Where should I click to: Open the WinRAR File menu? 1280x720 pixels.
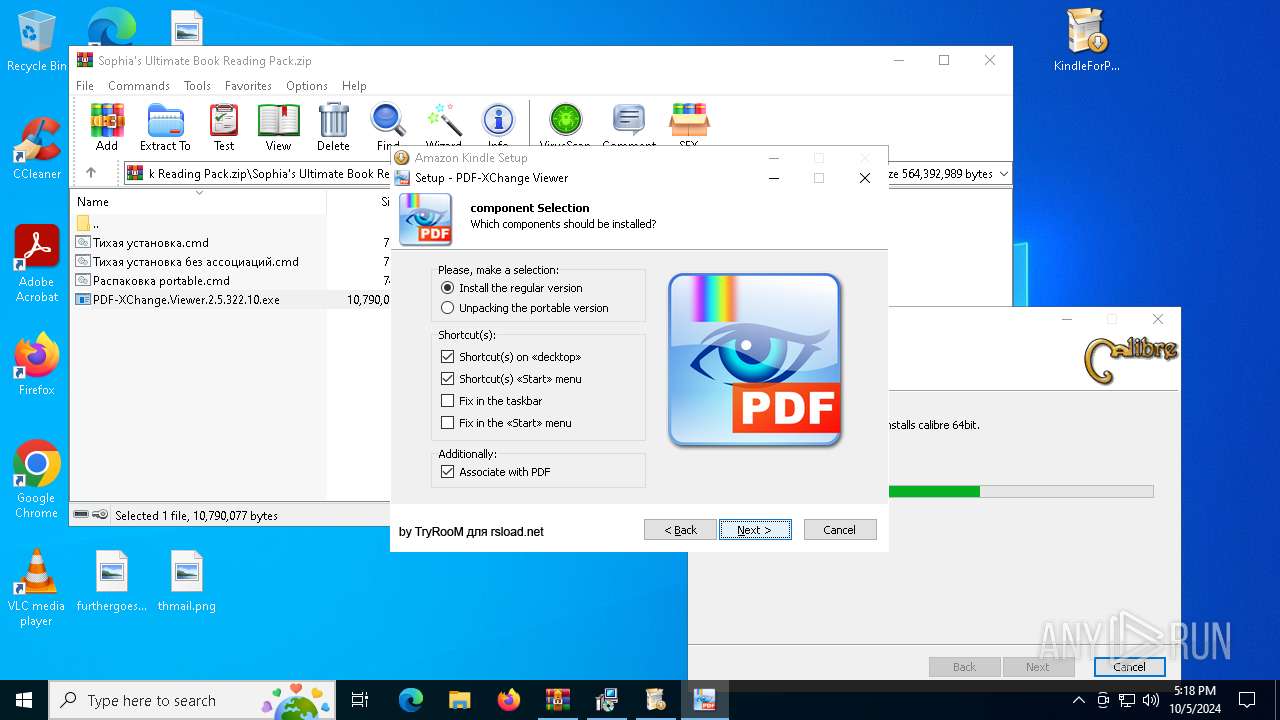pos(85,86)
